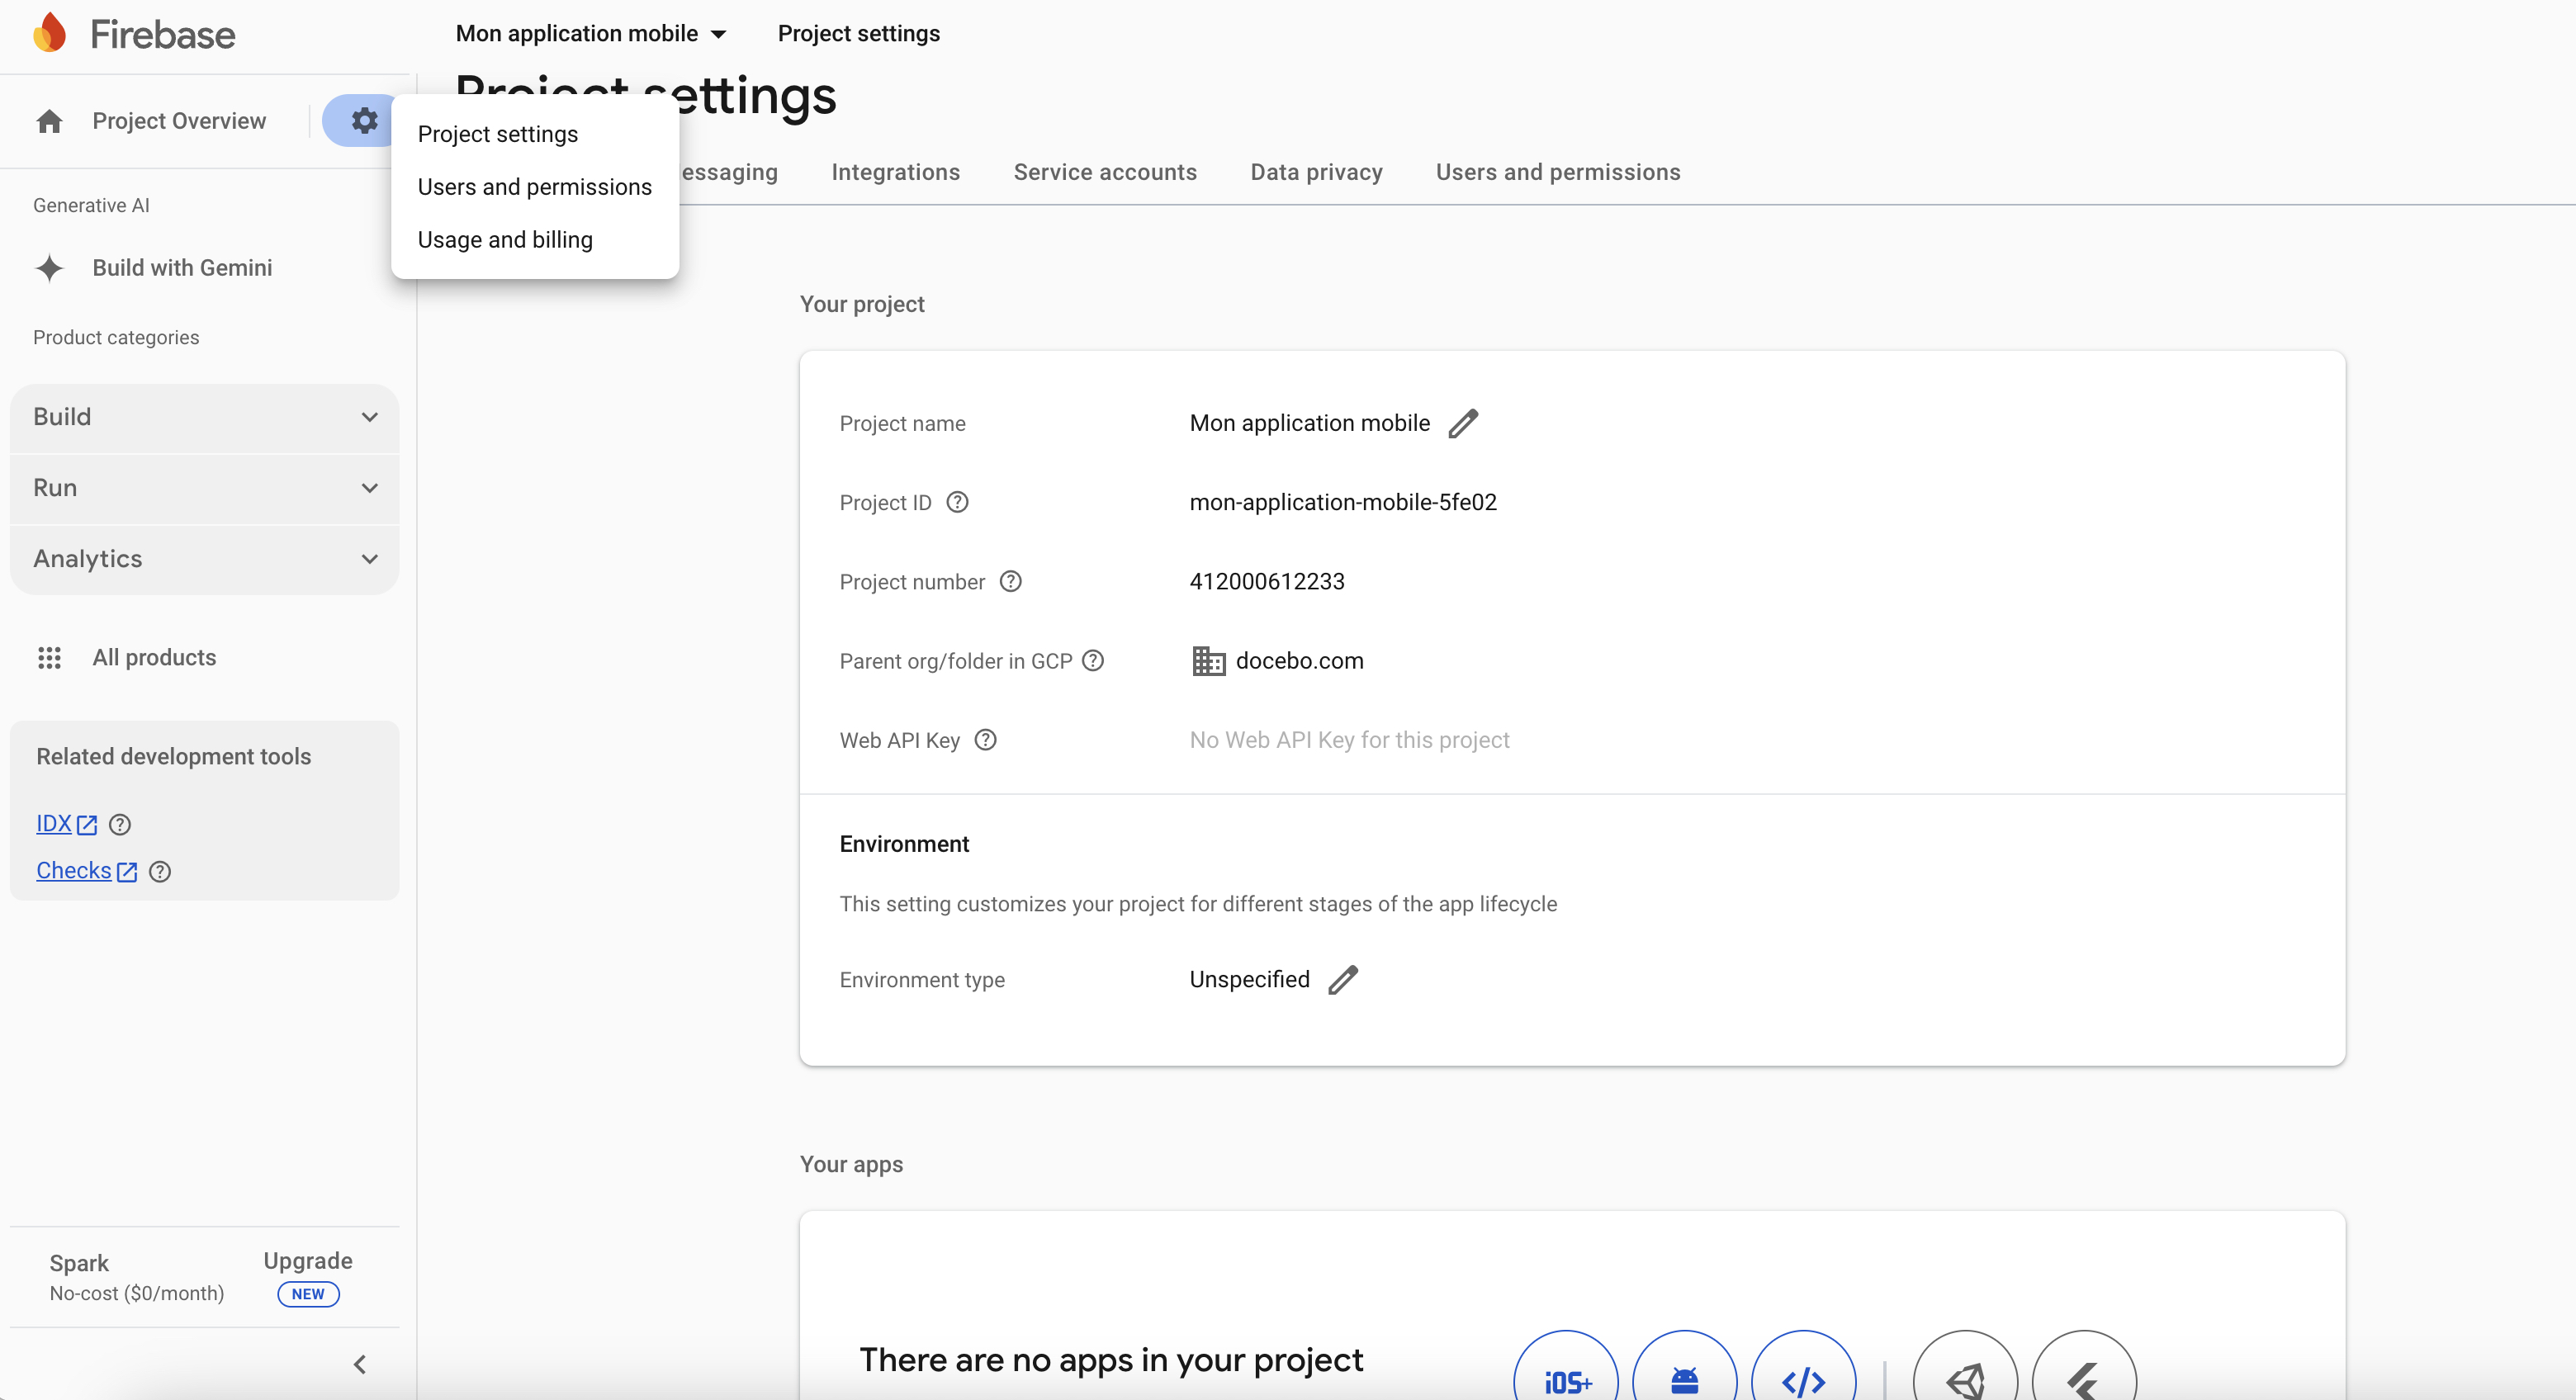
Task: Click the settings gear icon
Action: tap(363, 120)
